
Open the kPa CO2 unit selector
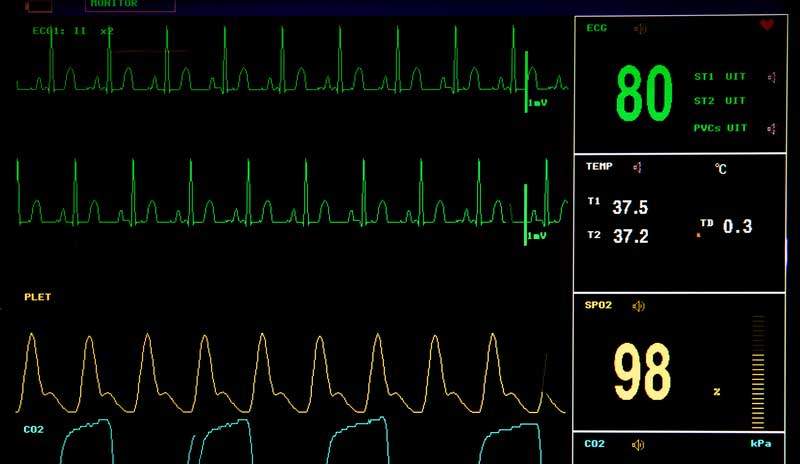click(761, 443)
